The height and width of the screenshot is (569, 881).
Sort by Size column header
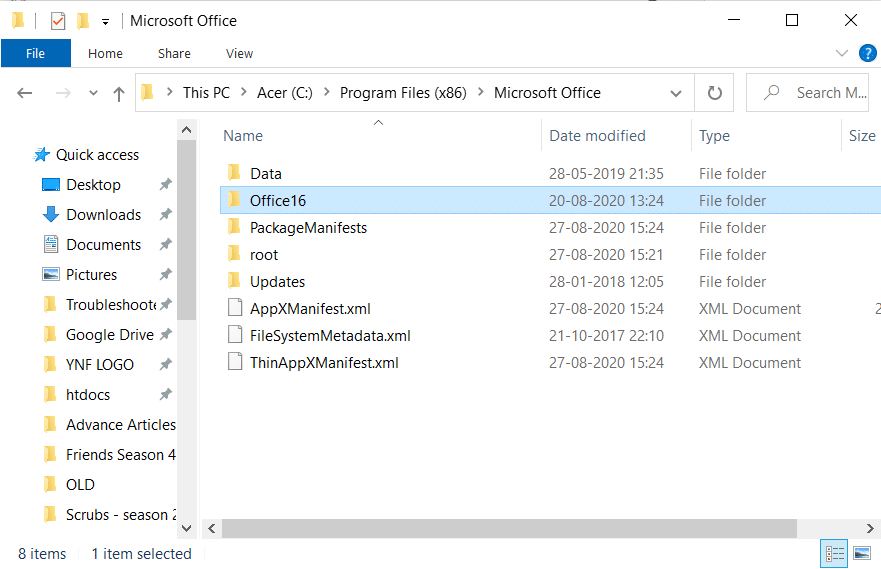(x=862, y=136)
